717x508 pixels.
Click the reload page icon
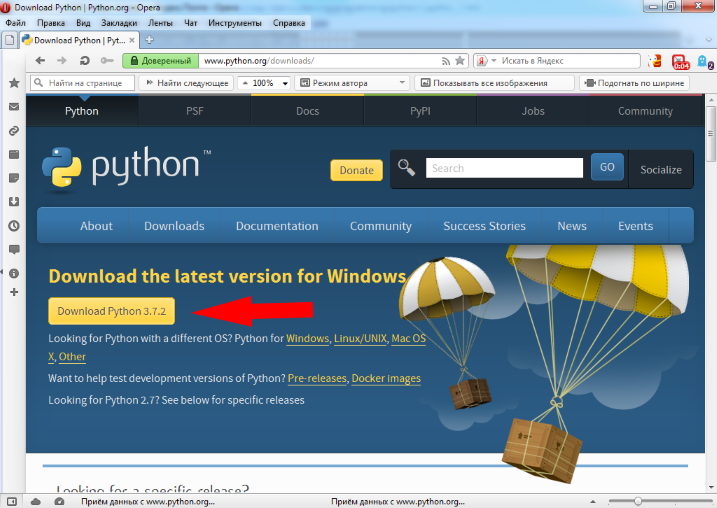[x=84, y=61]
